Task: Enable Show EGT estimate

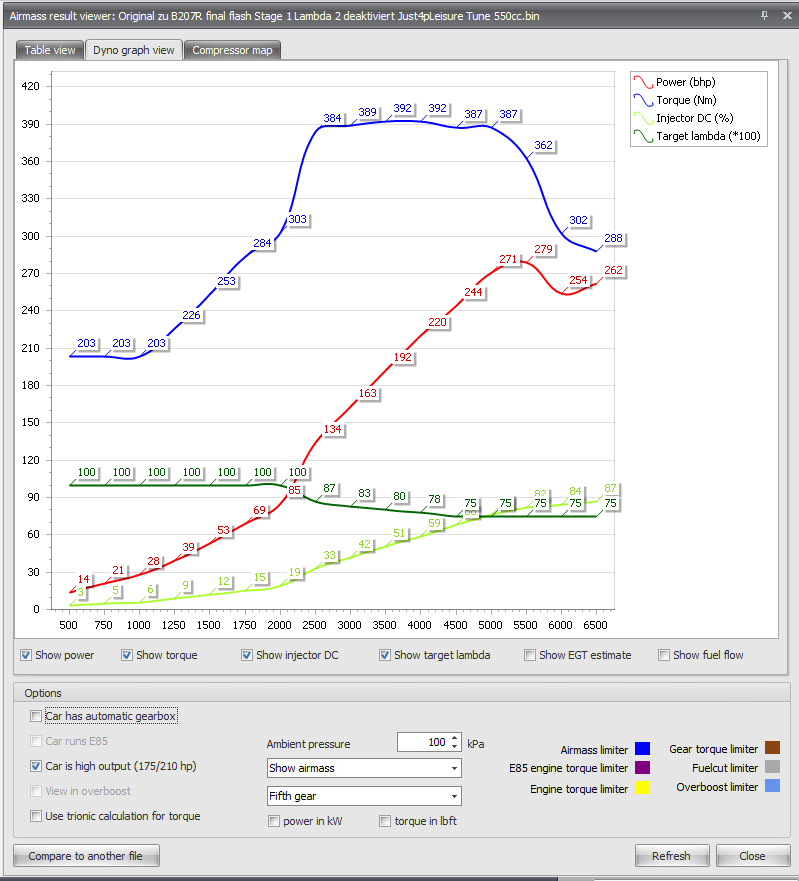Action: coord(530,655)
